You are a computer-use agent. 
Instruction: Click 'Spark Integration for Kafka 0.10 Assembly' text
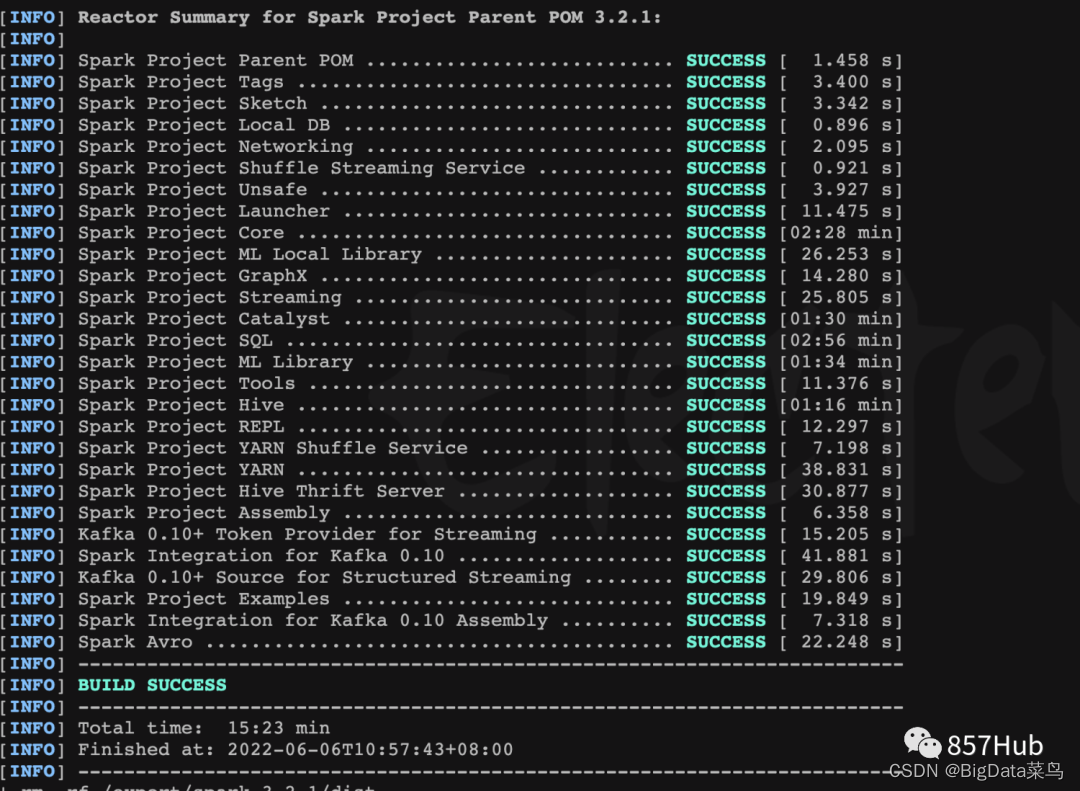tap(313, 620)
